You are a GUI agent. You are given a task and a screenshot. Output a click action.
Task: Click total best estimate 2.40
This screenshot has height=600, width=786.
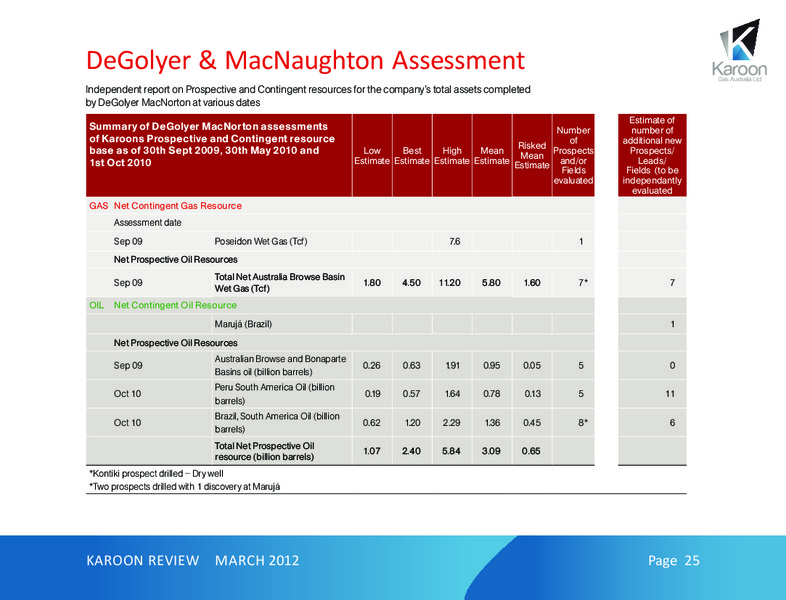coord(411,451)
